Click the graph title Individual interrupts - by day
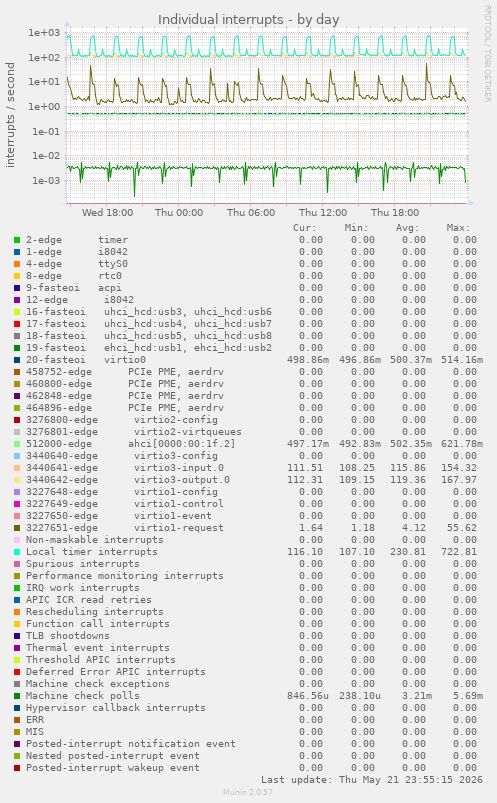 tap(248, 19)
